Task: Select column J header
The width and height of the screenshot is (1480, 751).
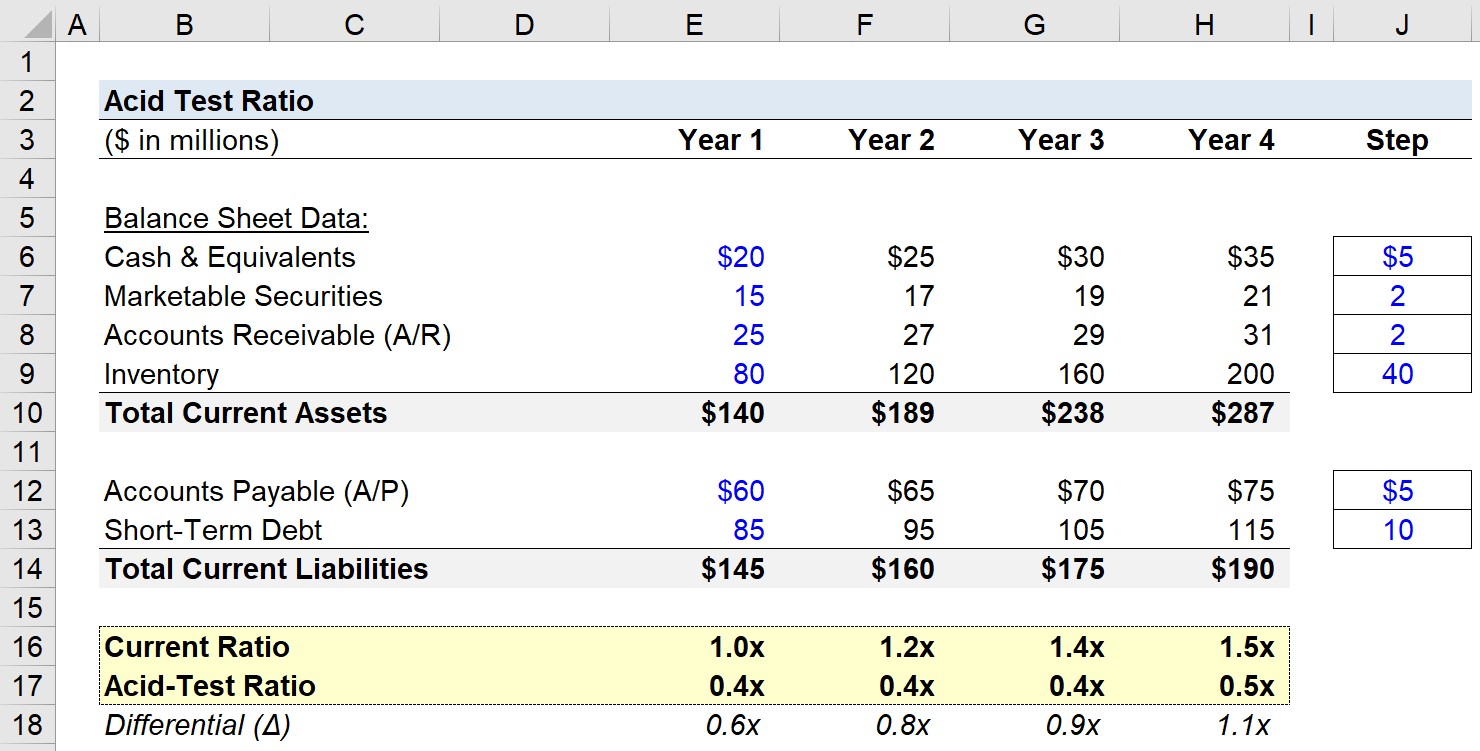Action: 1401,25
